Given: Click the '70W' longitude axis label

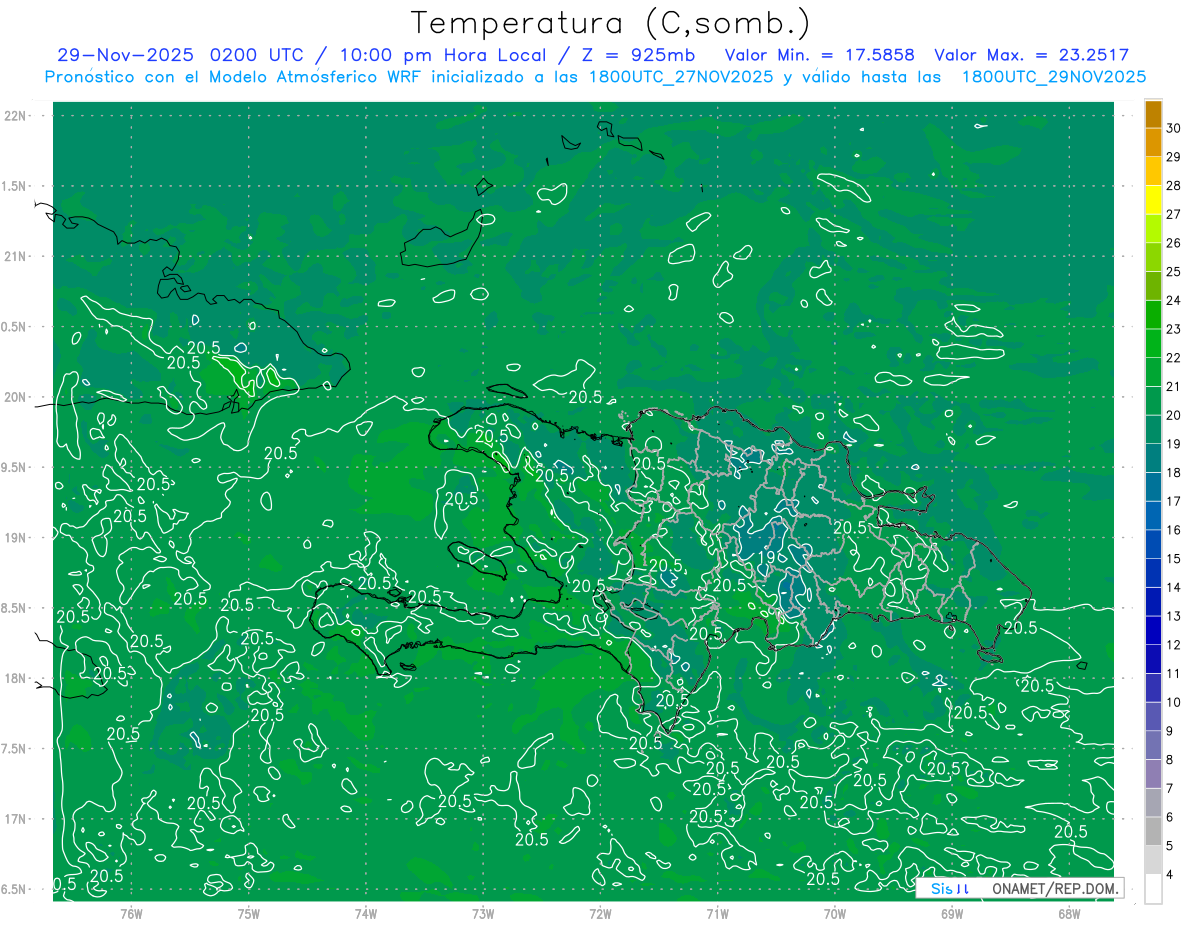Looking at the screenshot, I should click(x=835, y=914).
